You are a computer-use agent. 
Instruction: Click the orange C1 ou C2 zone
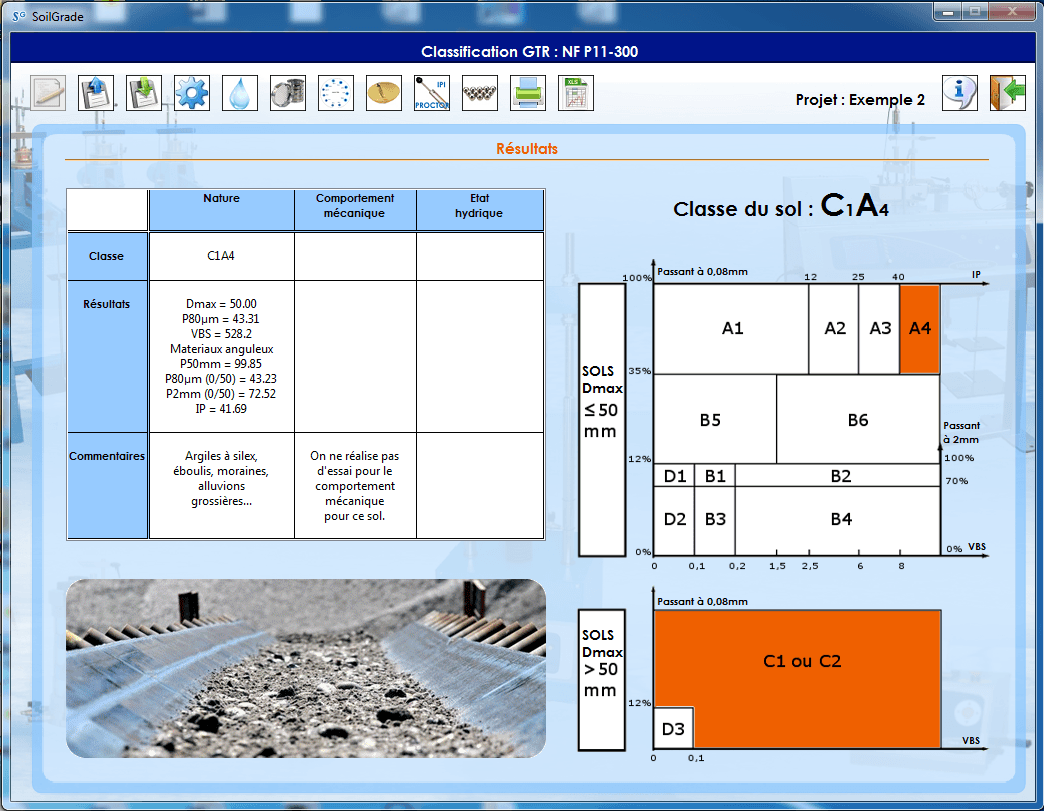(x=802, y=661)
